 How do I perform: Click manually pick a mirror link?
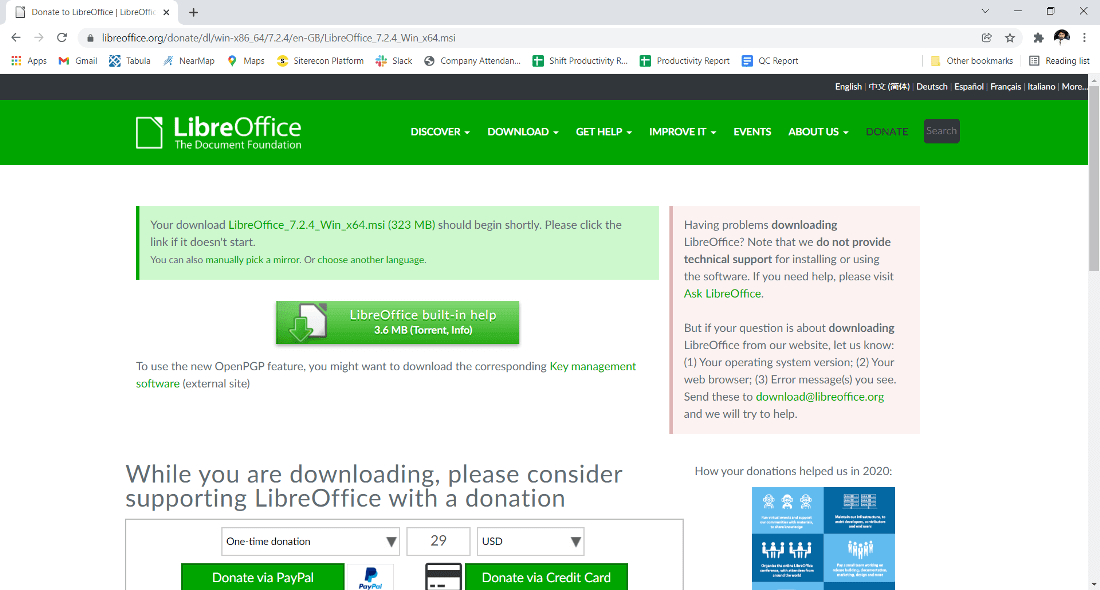(x=253, y=260)
